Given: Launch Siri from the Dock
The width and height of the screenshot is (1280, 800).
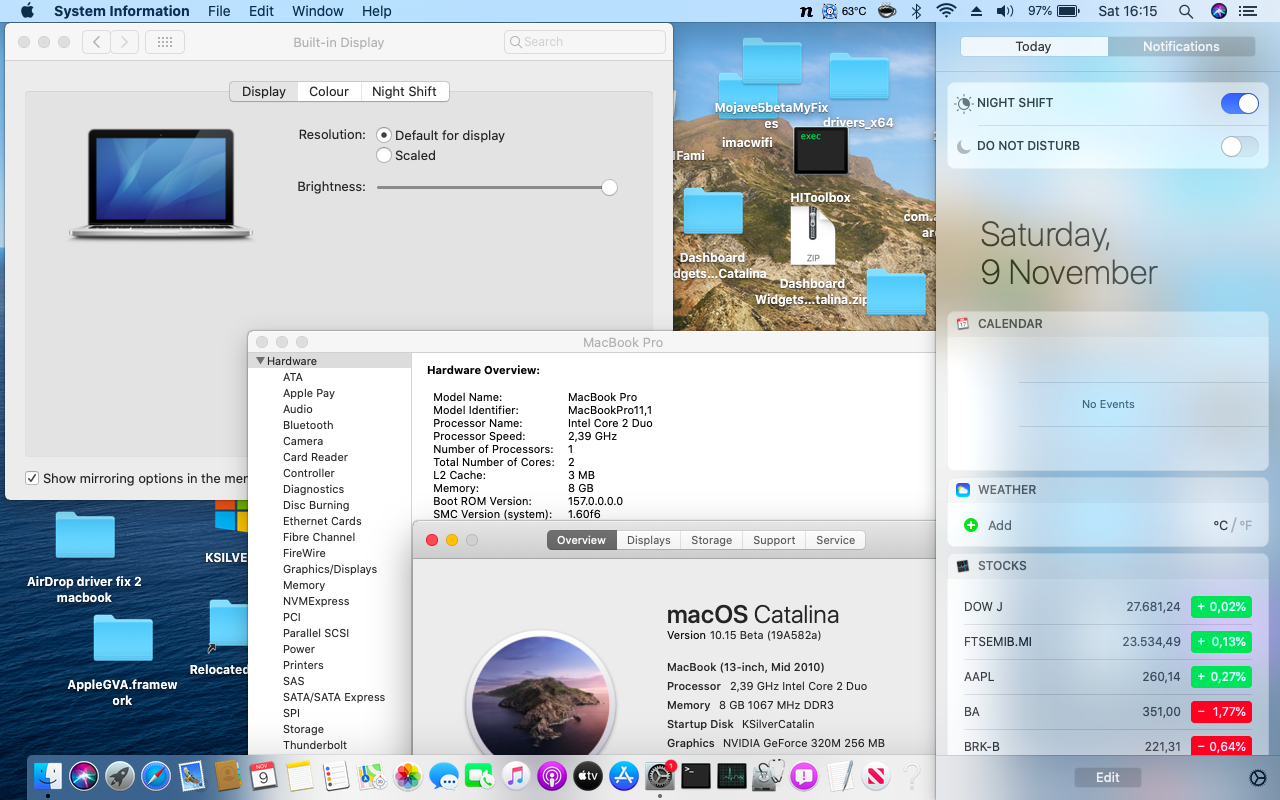Looking at the screenshot, I should (84, 775).
